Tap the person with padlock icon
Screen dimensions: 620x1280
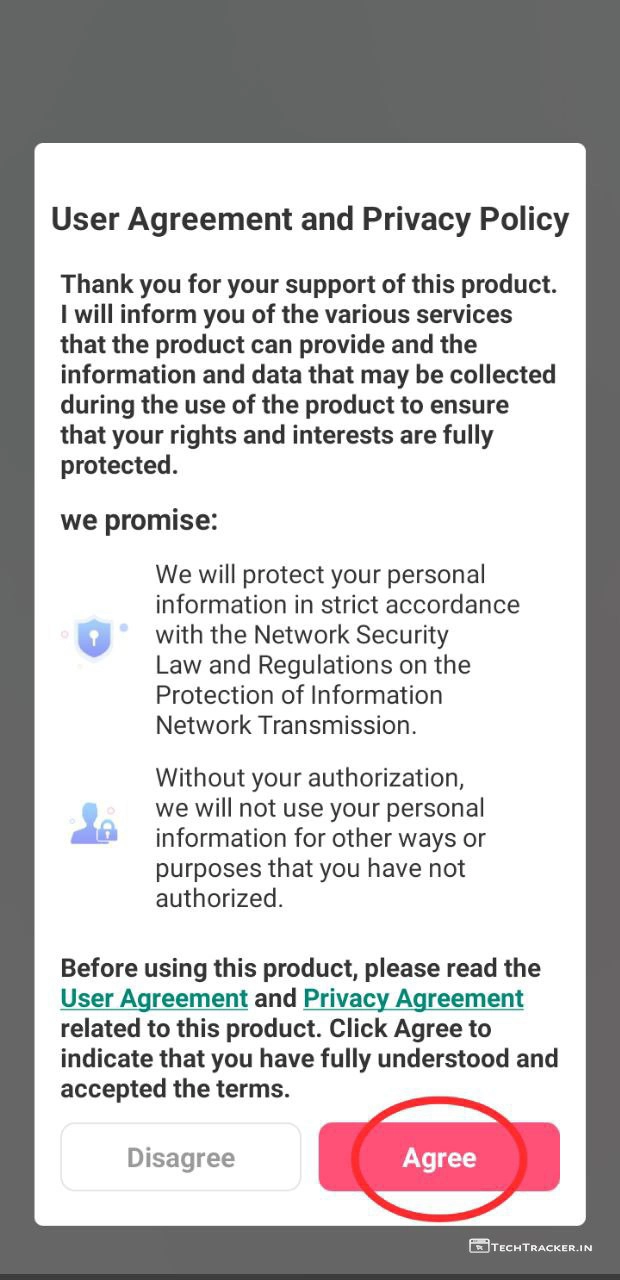click(x=94, y=822)
